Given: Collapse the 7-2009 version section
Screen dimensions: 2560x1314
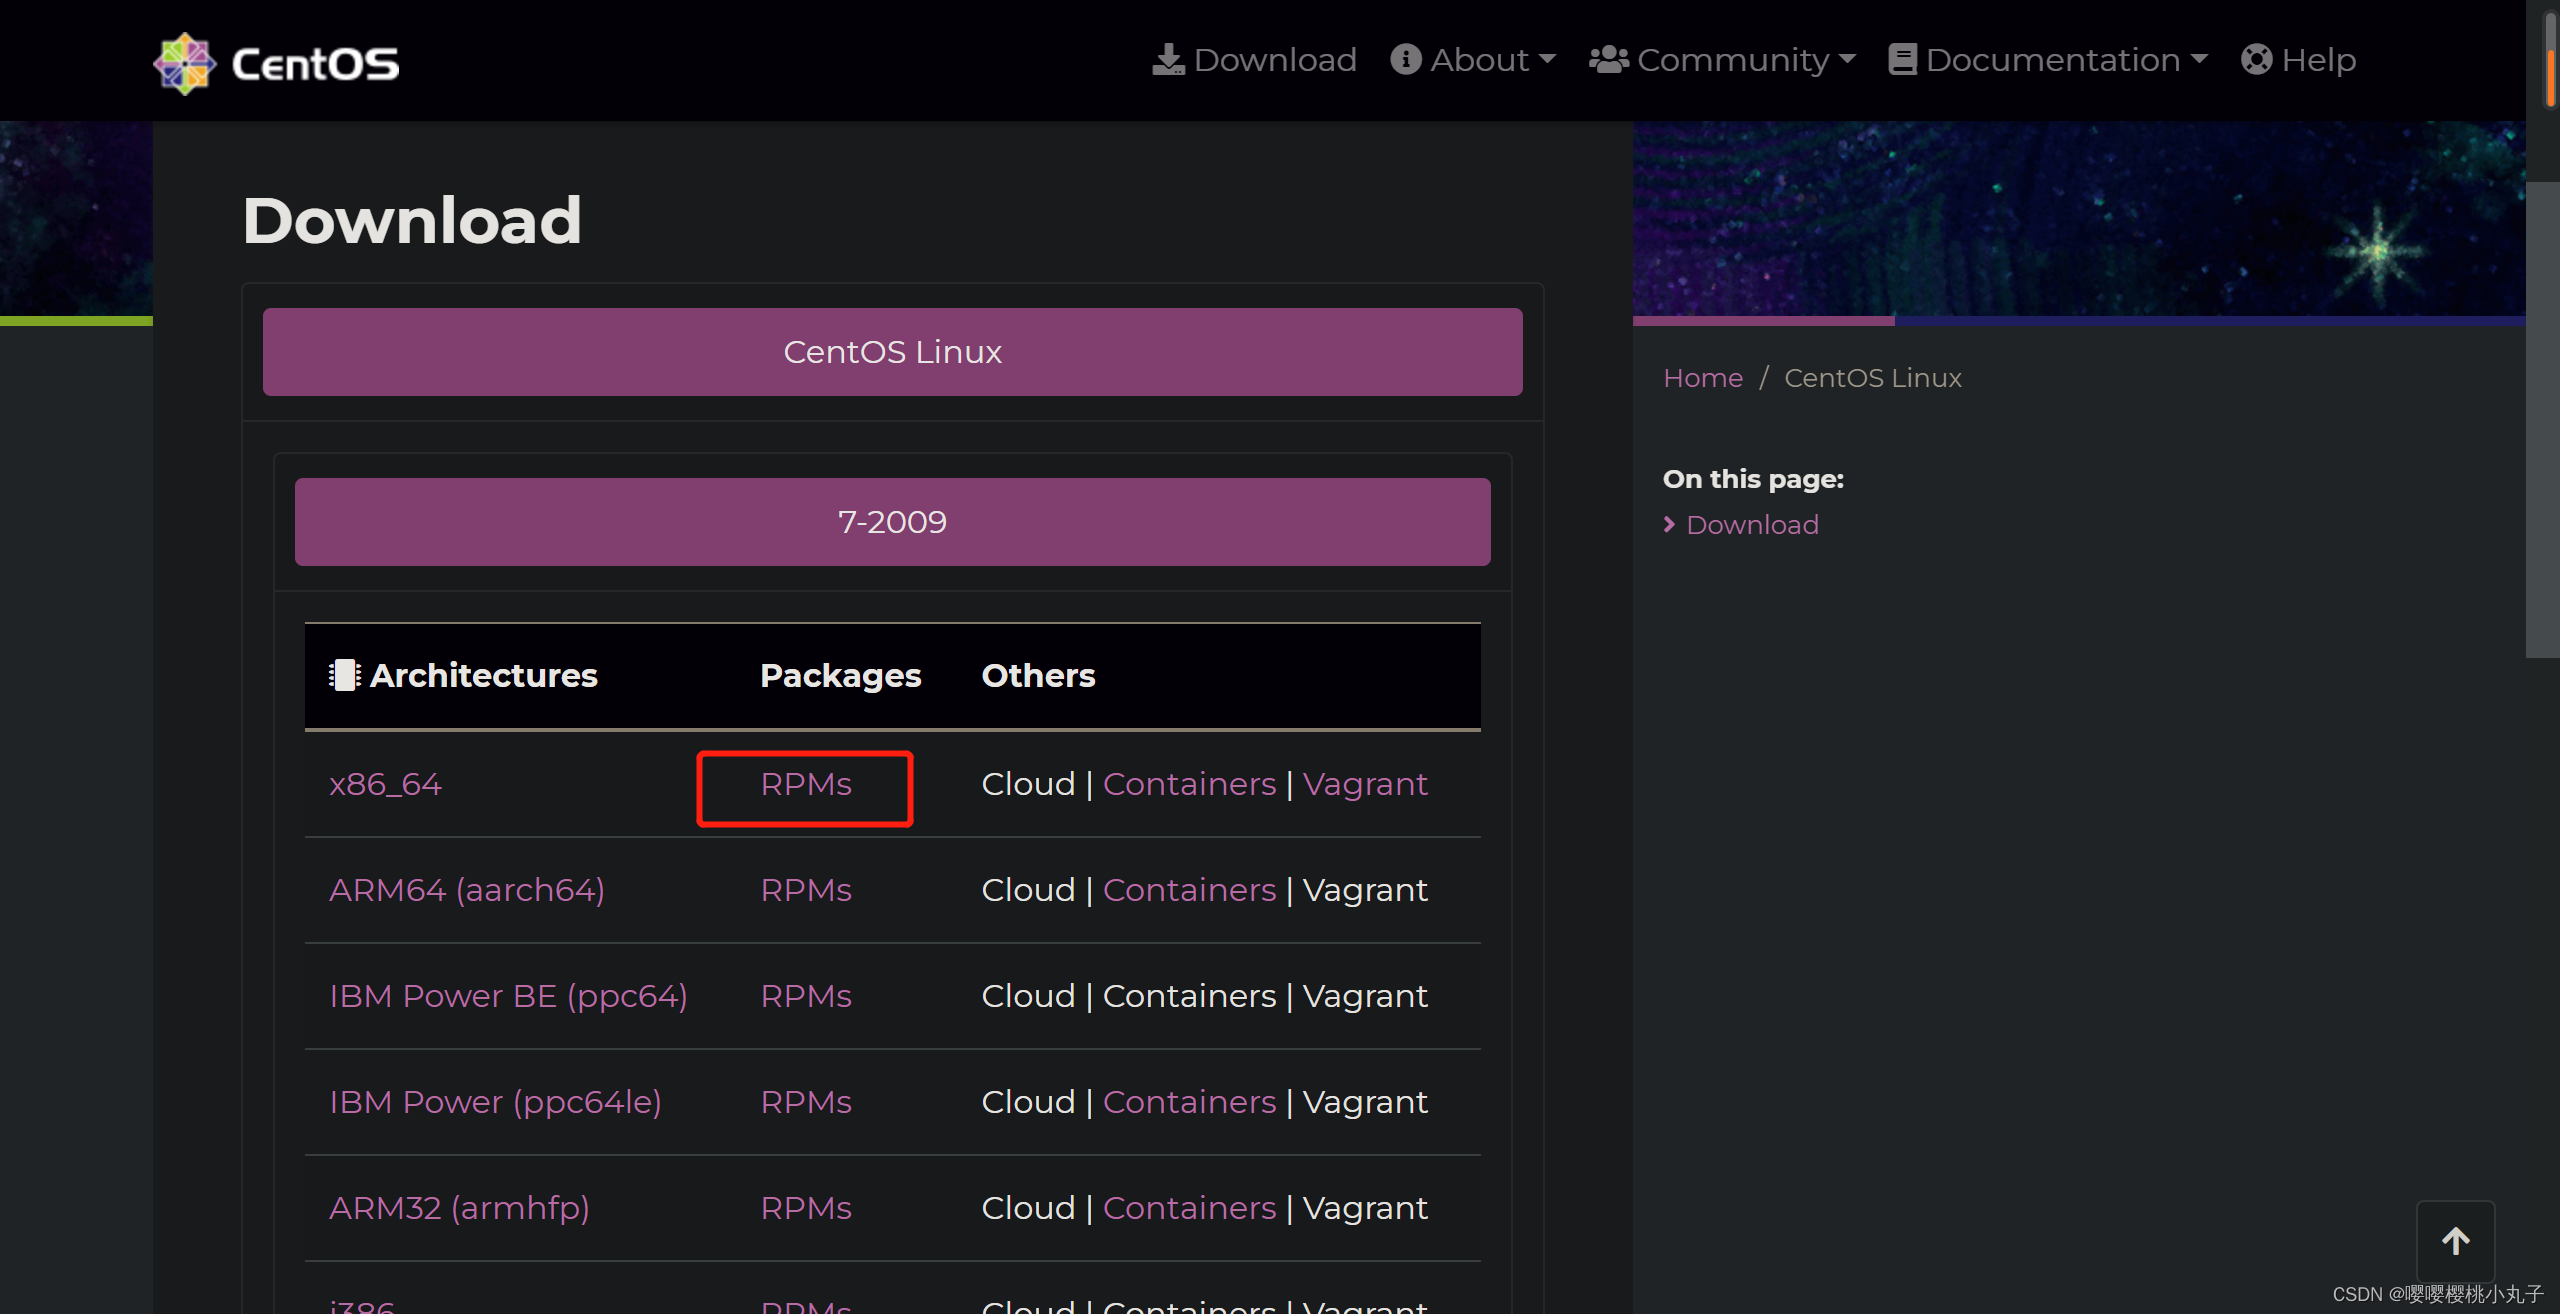Looking at the screenshot, I should (892, 522).
